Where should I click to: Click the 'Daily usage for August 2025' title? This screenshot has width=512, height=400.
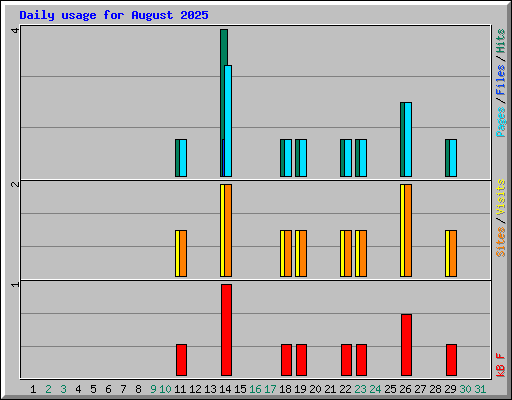point(114,15)
